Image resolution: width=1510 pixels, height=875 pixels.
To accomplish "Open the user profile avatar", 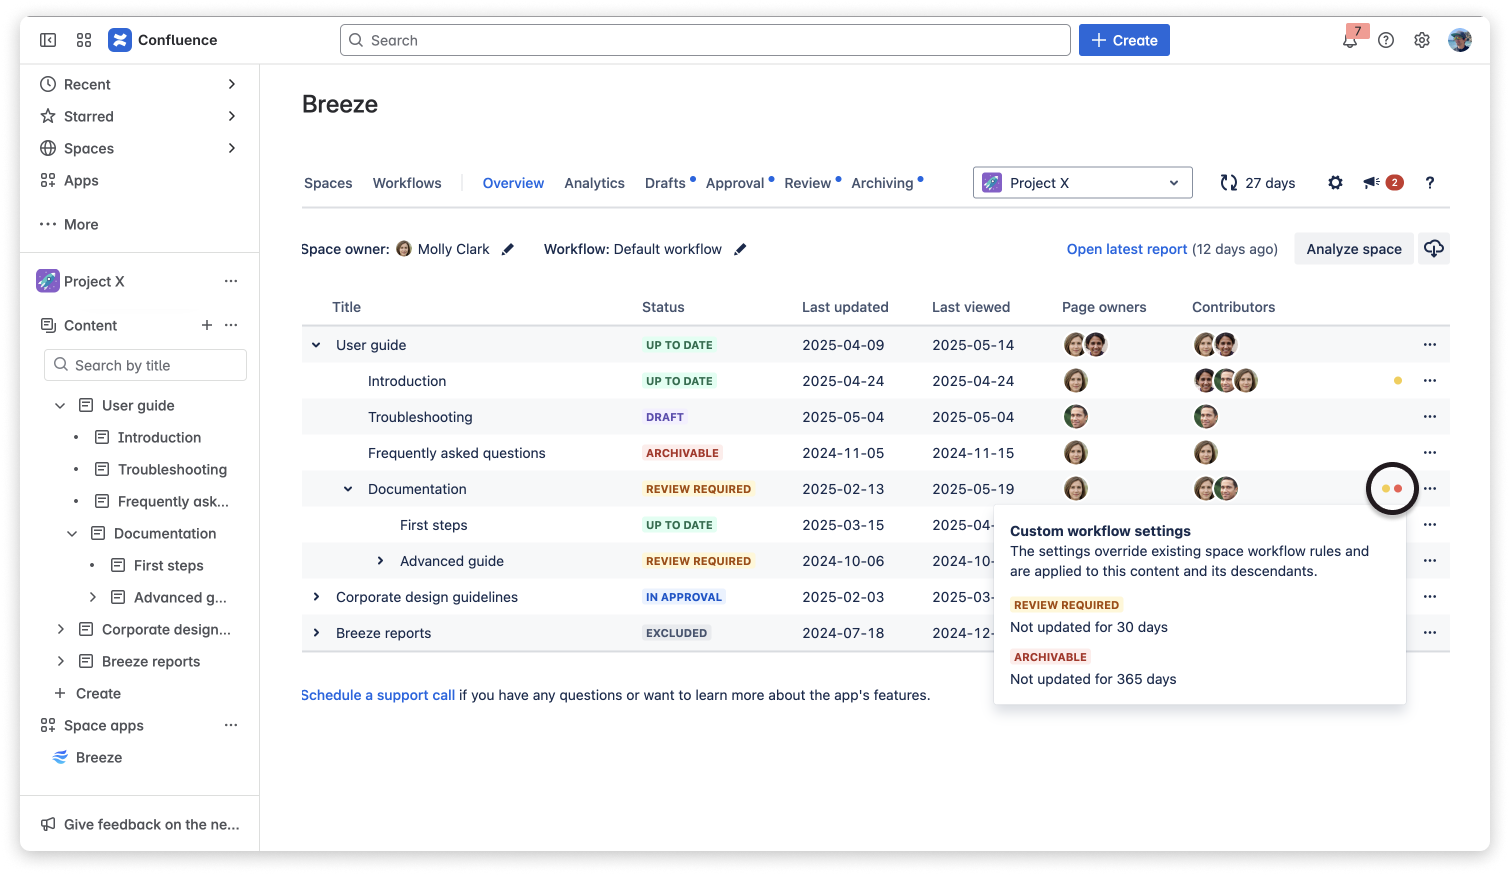I will coord(1460,40).
